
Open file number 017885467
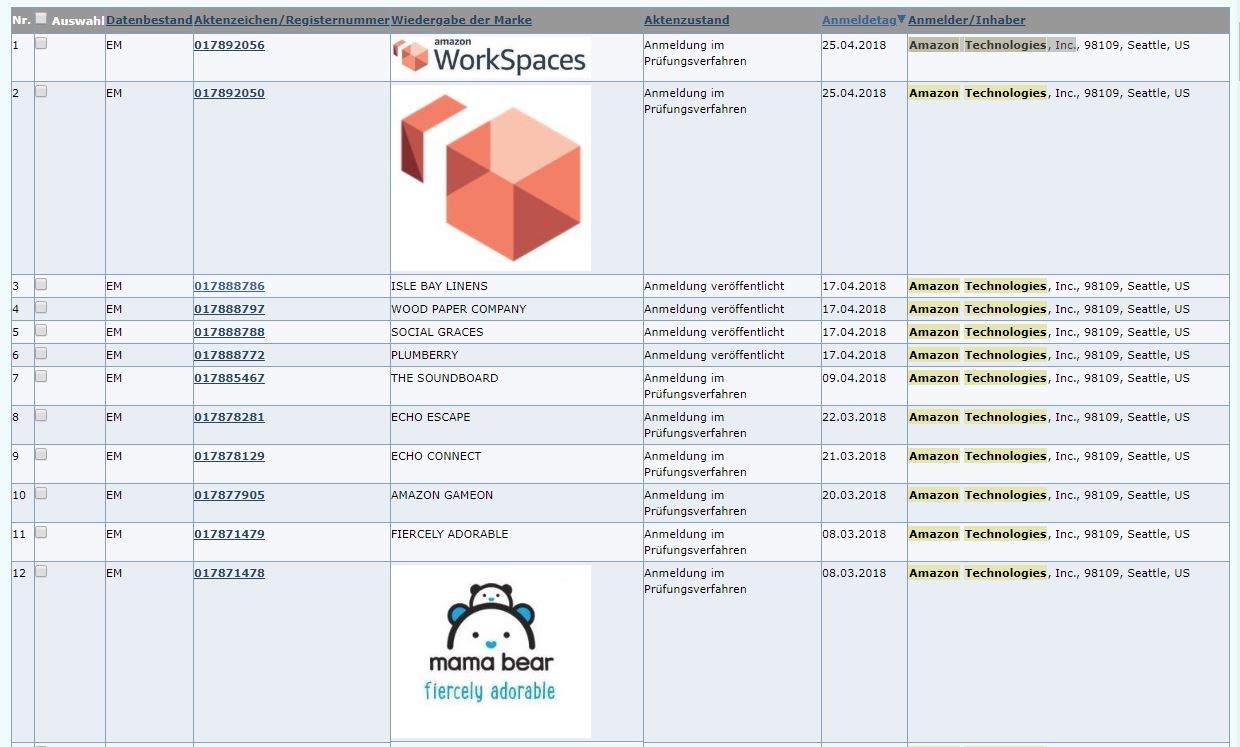click(x=229, y=378)
